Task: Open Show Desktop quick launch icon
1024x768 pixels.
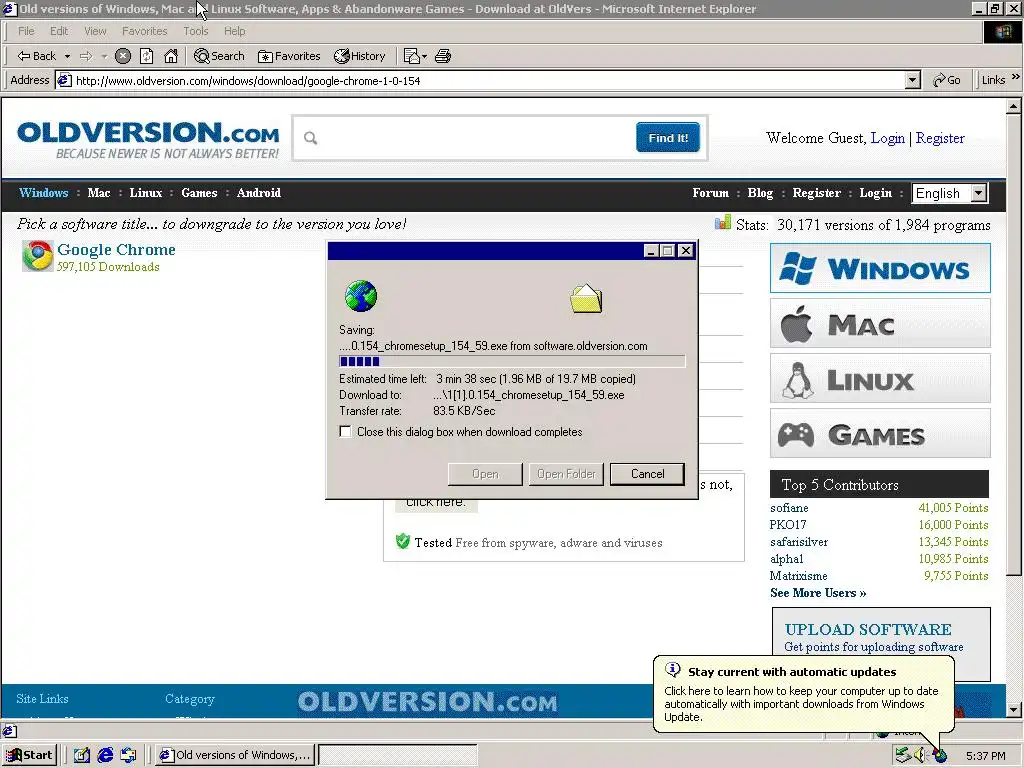Action: (x=82, y=755)
